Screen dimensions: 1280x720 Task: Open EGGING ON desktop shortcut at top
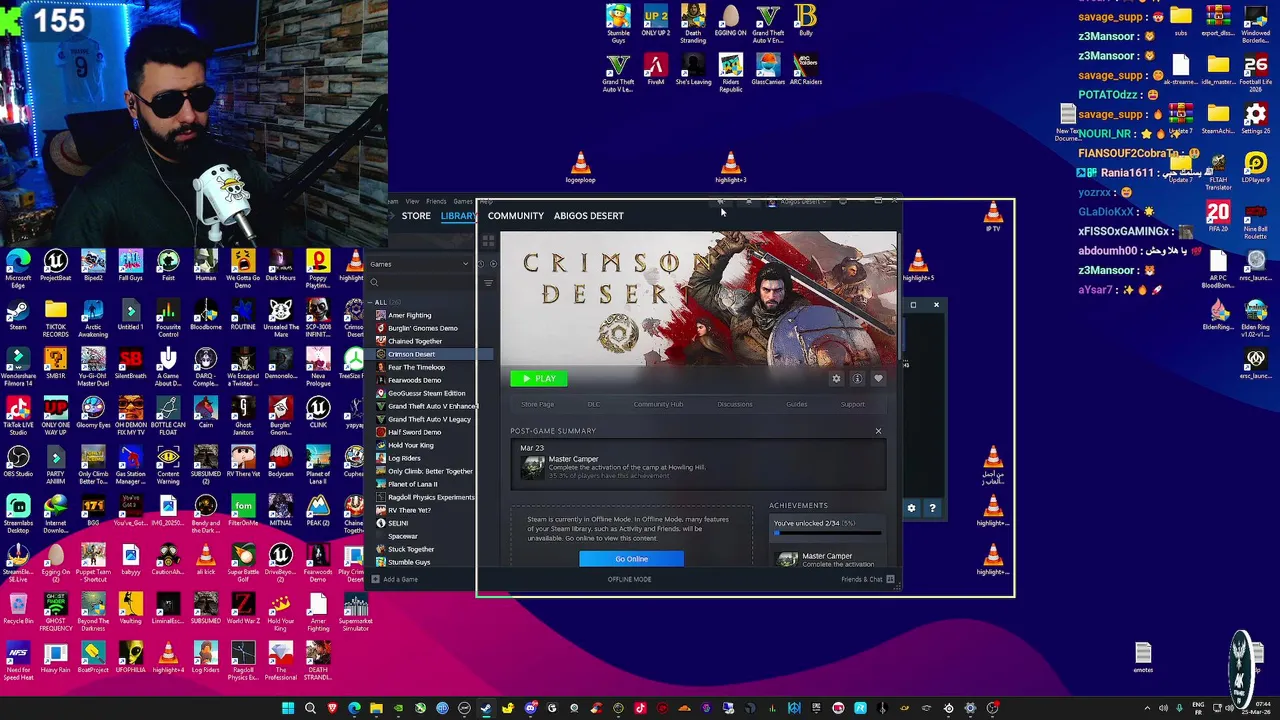pyautogui.click(x=730, y=22)
